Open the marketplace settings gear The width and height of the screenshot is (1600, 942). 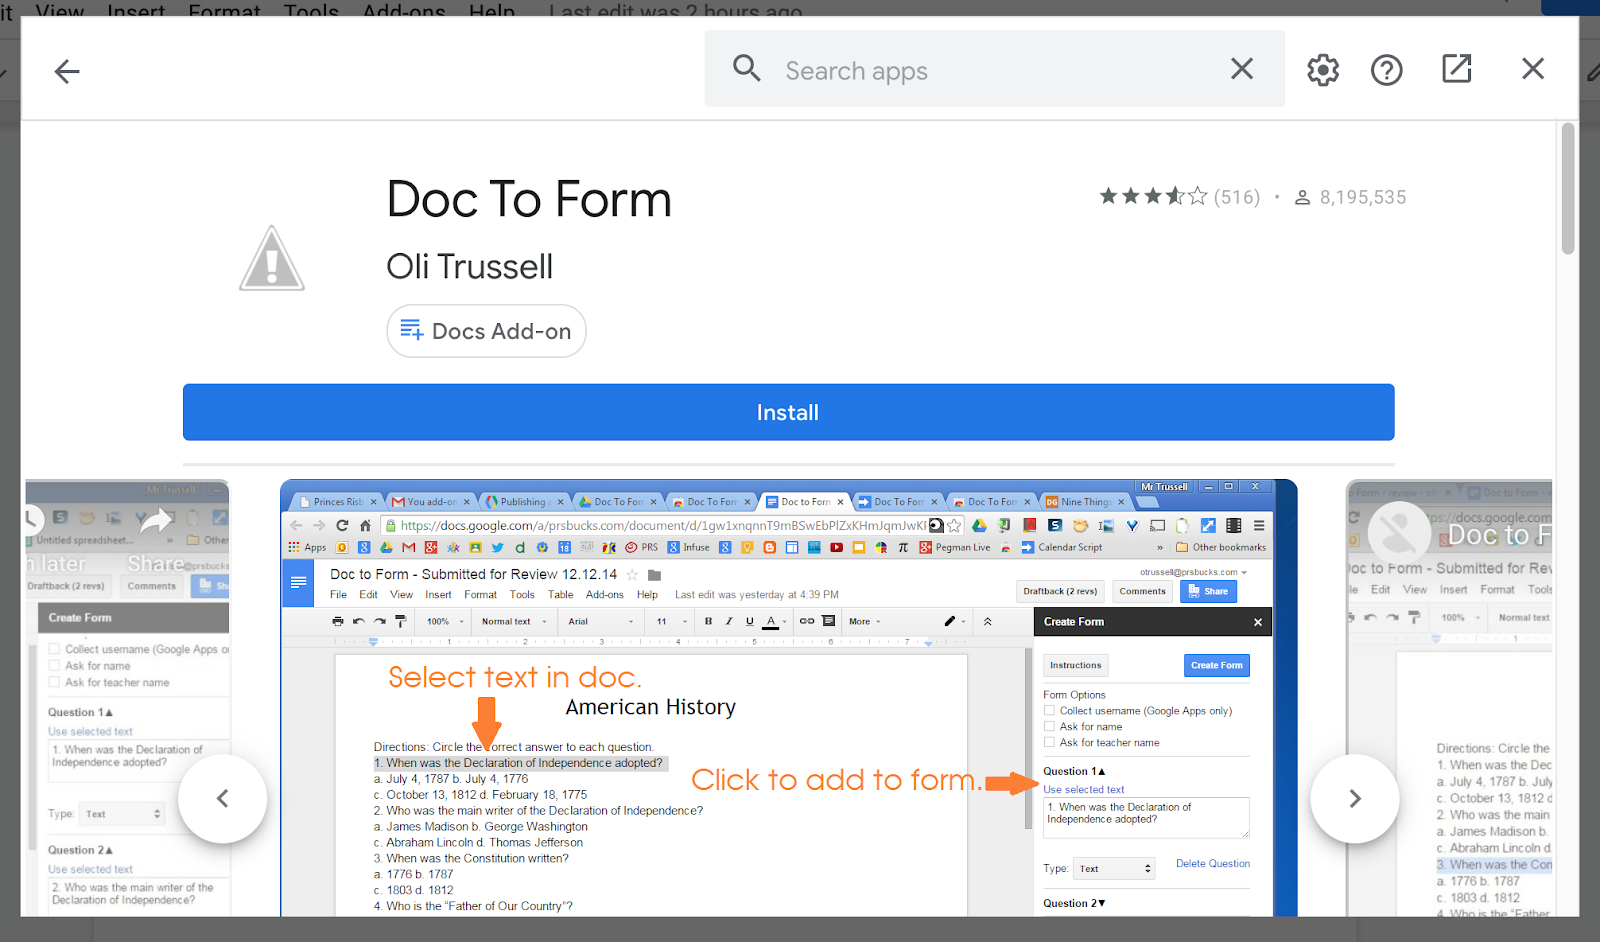pyautogui.click(x=1322, y=70)
